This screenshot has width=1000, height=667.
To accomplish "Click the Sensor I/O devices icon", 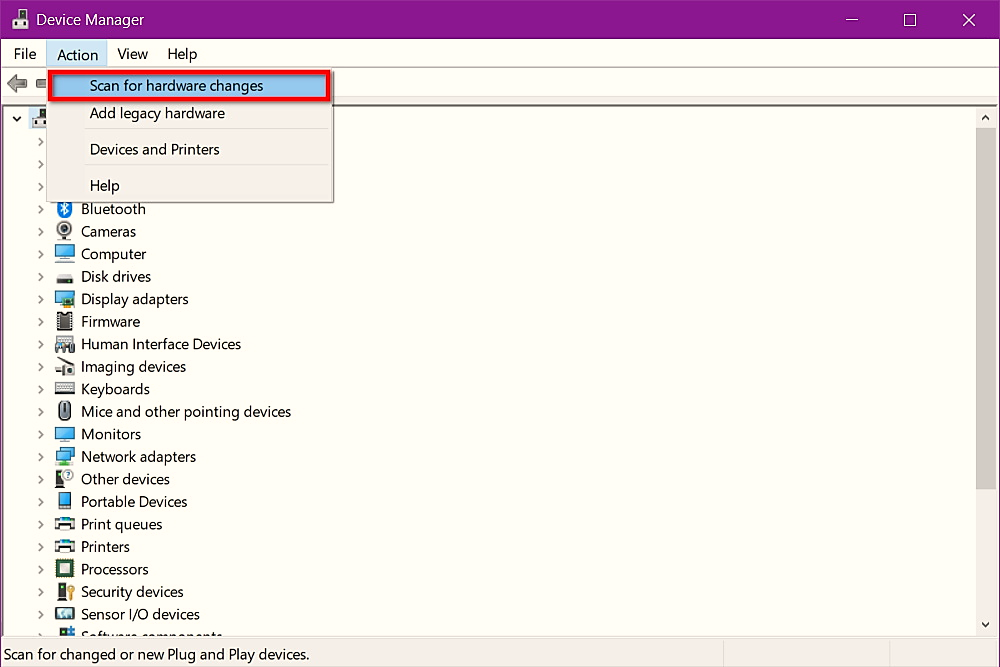I will click(64, 614).
